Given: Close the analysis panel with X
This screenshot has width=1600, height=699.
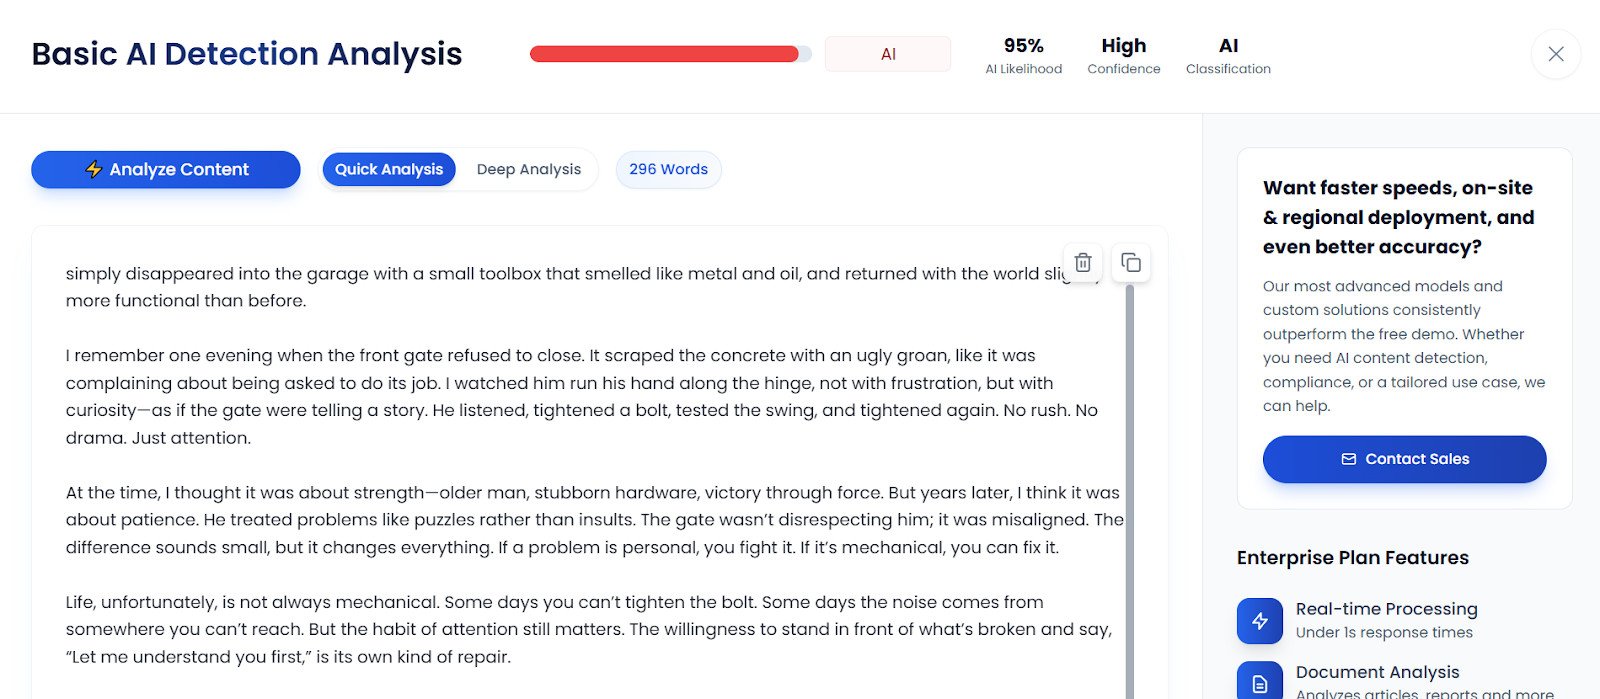Looking at the screenshot, I should pos(1555,54).
